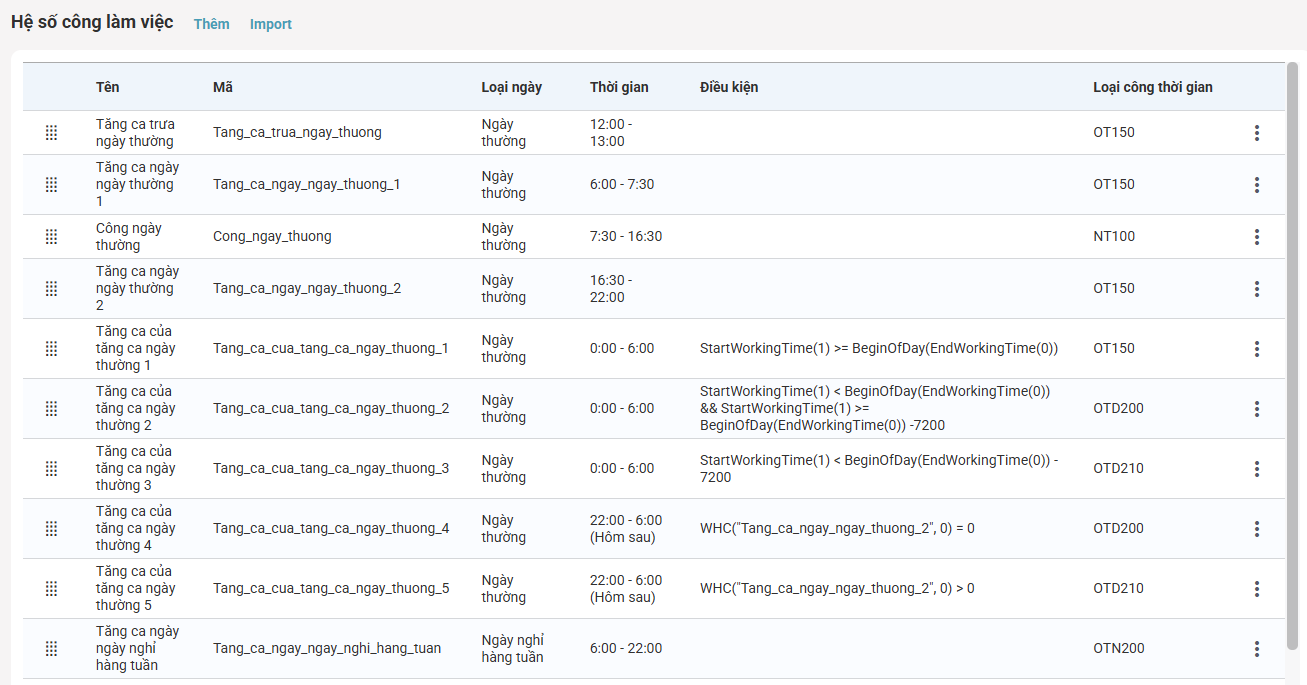Viewport: 1307px width, 685px height.
Task: Open more actions for Tang_ca_cua_tang_ca_ngay_thuong_3
Action: (1257, 469)
